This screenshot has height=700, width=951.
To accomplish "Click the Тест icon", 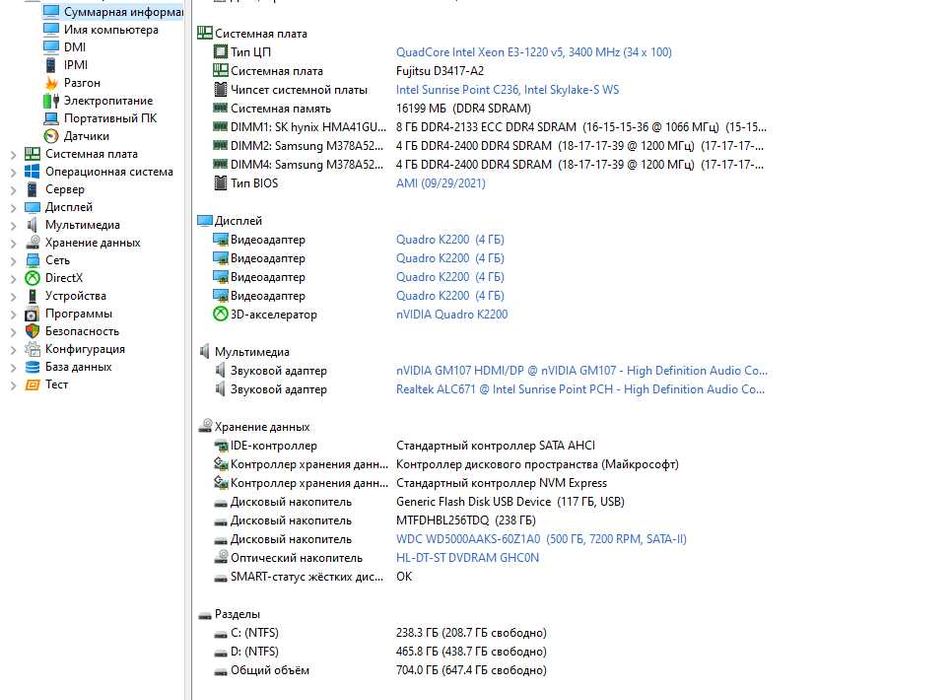I will [32, 385].
